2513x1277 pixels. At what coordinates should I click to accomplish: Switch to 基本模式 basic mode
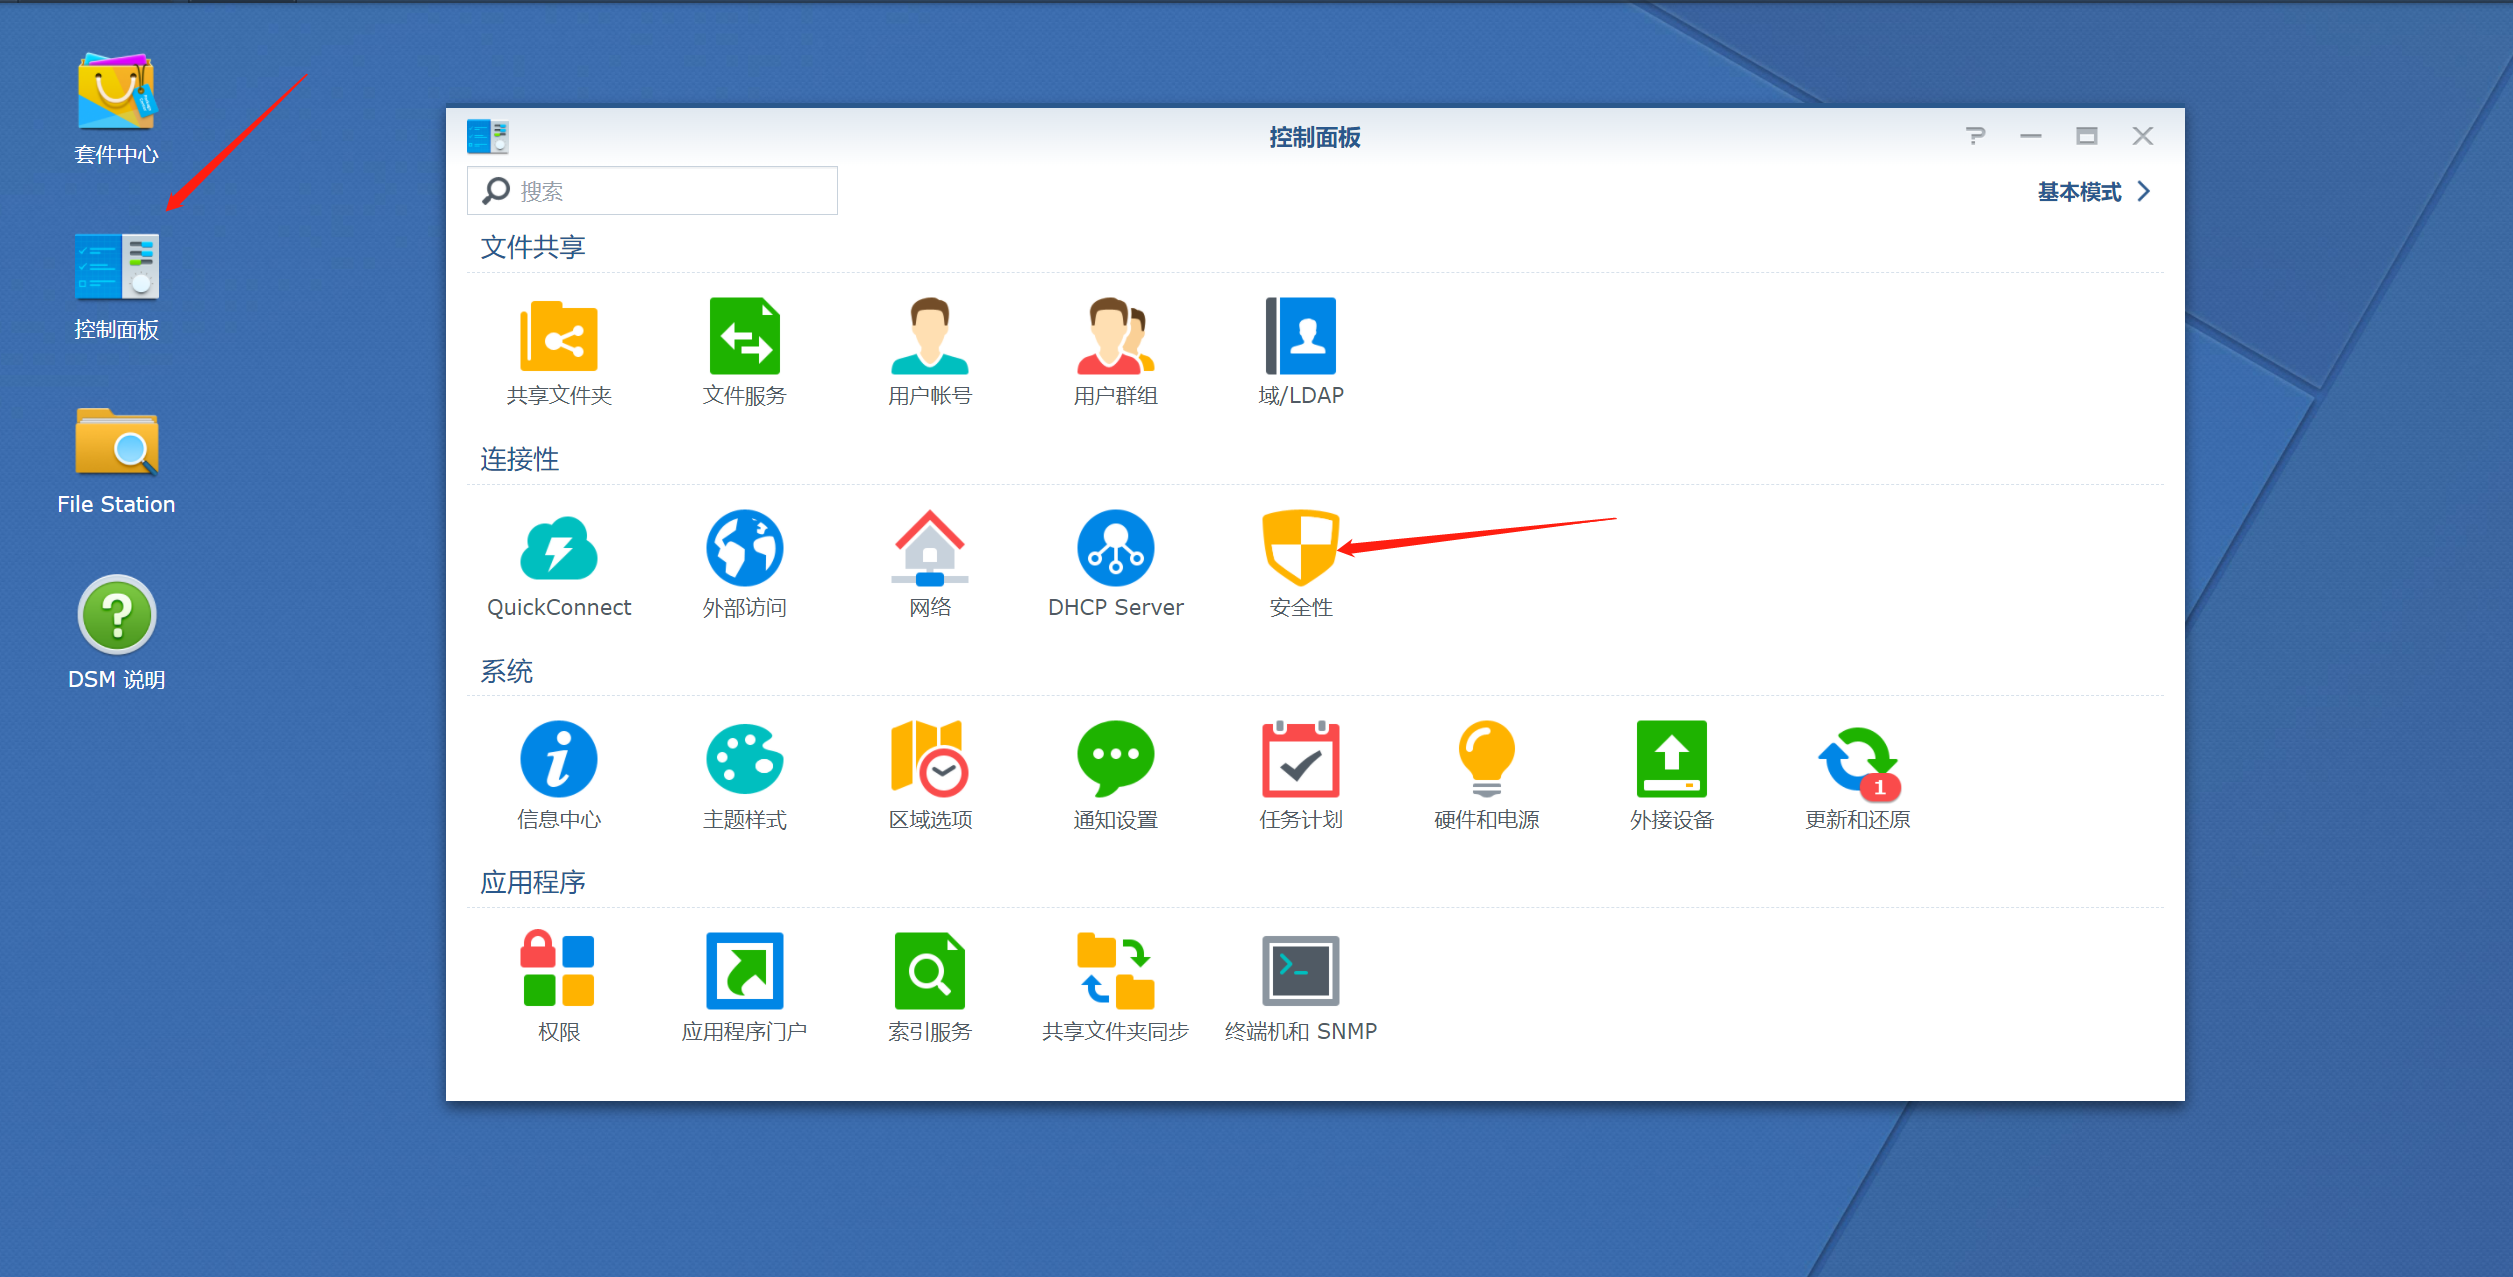(x=2078, y=192)
